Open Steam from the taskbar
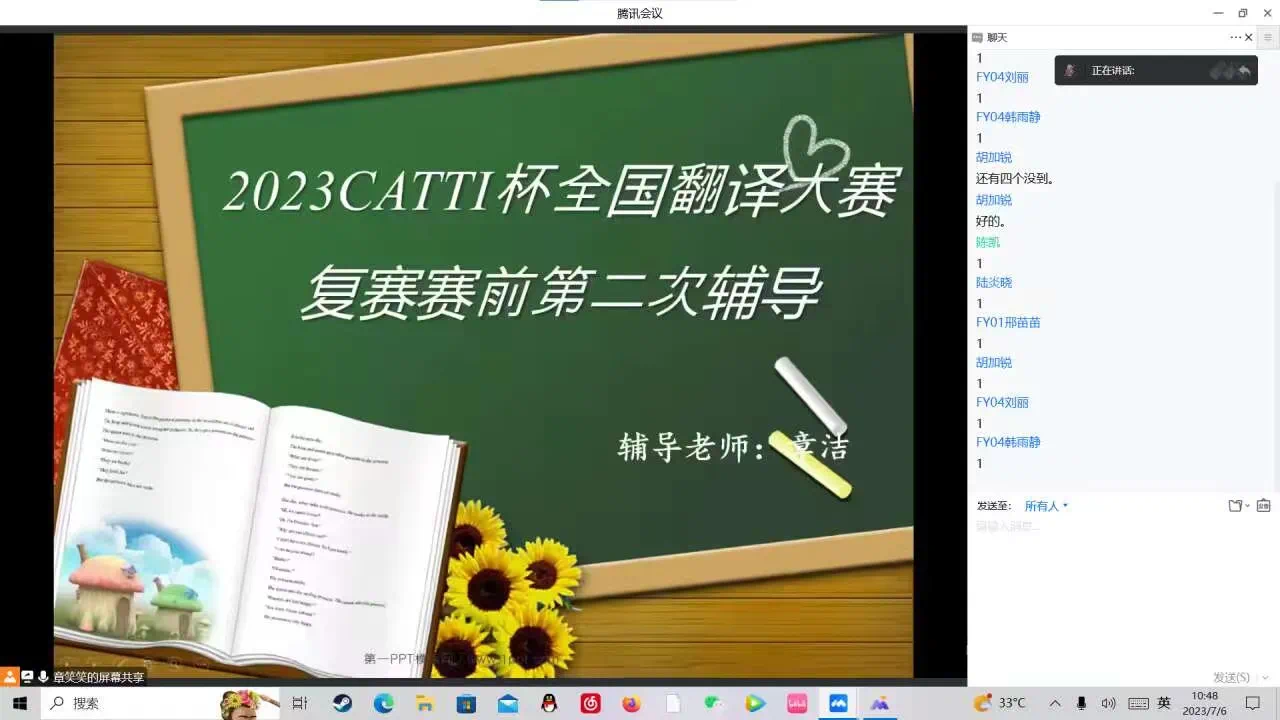Screen dimensions: 1280x720 (x=342, y=703)
